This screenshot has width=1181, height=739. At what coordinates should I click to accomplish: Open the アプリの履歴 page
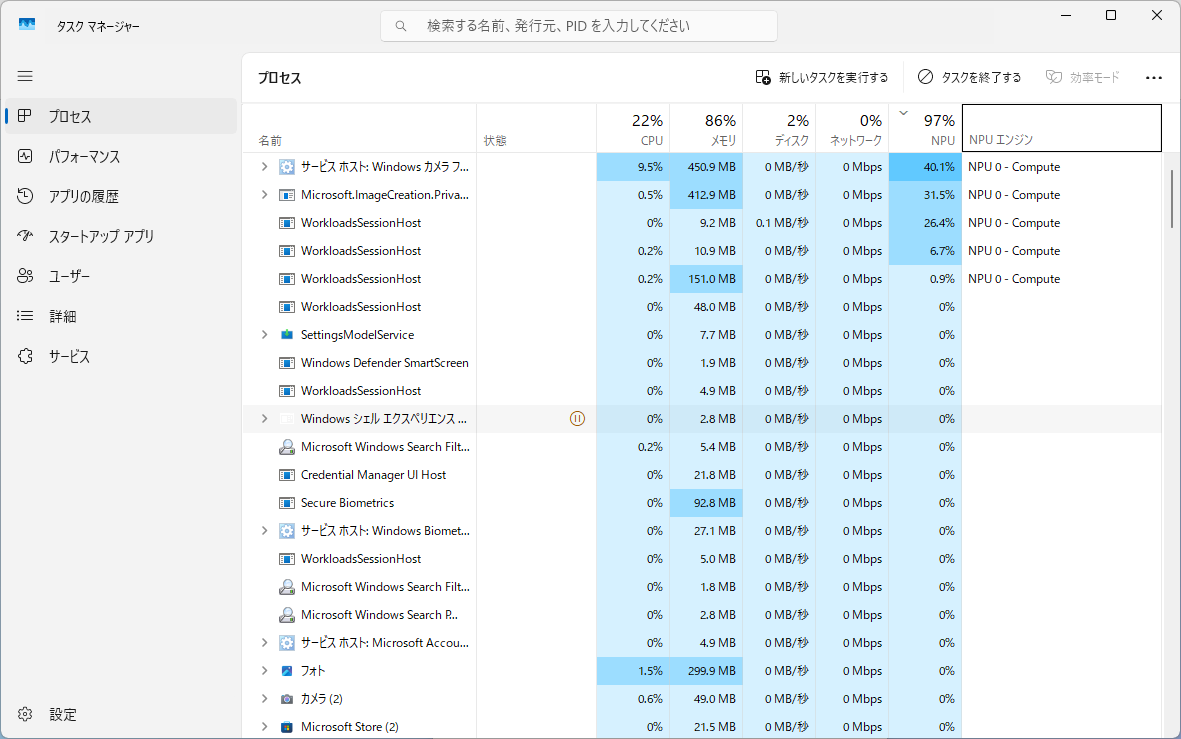121,196
